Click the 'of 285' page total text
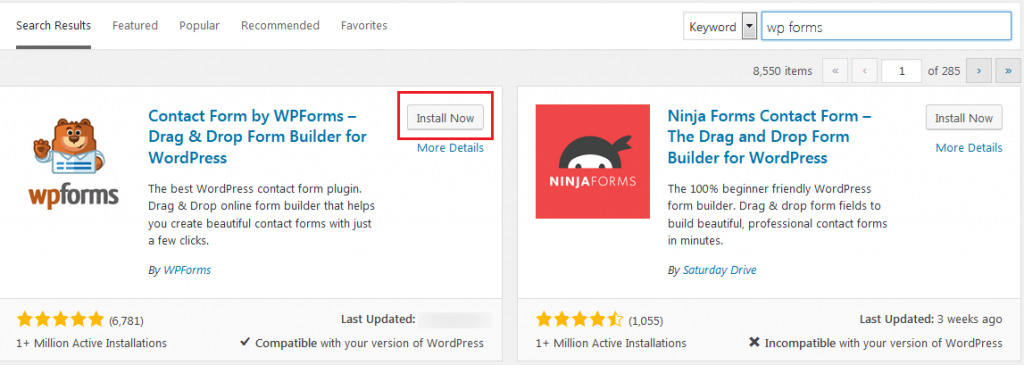The width and height of the screenshot is (1024, 365). coord(944,71)
